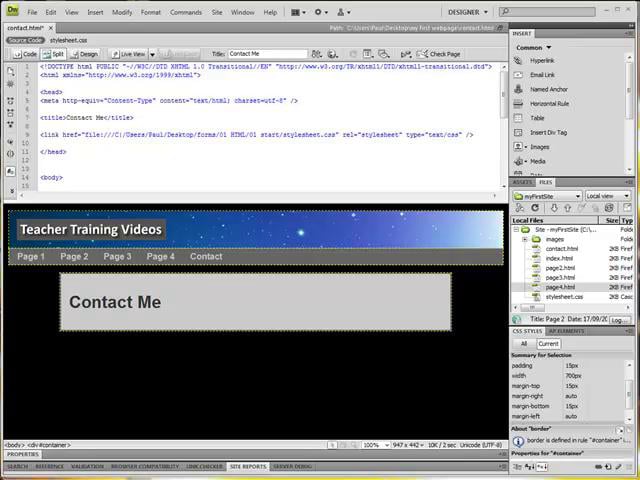Screen dimensions: 640x480
Task: Click the Contact Me heading in design view
Action: [x=115, y=302]
